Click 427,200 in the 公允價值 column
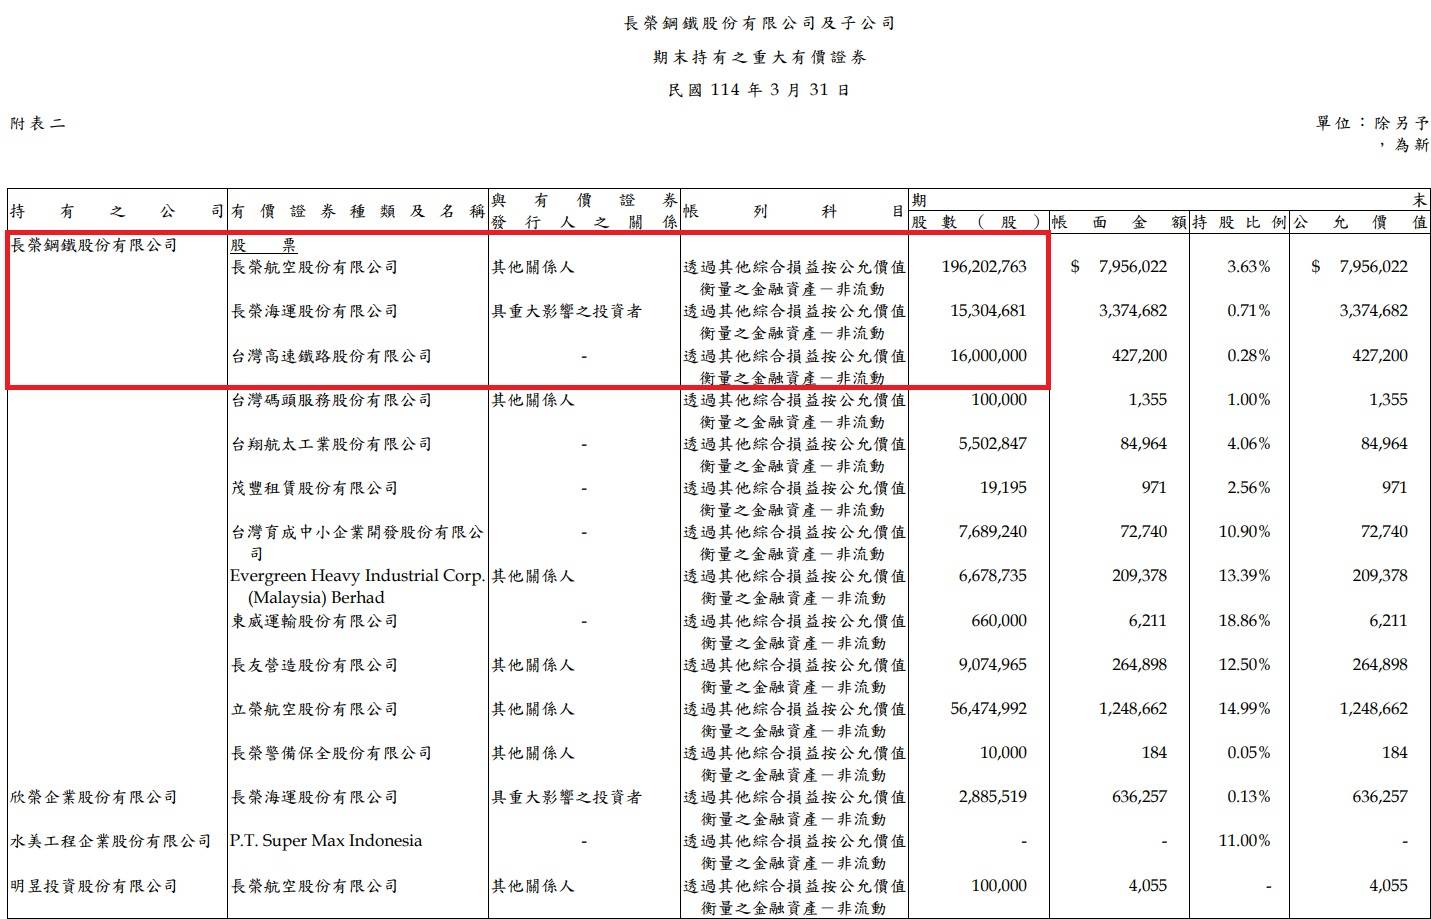This screenshot has height=919, width=1431. 1379,356
